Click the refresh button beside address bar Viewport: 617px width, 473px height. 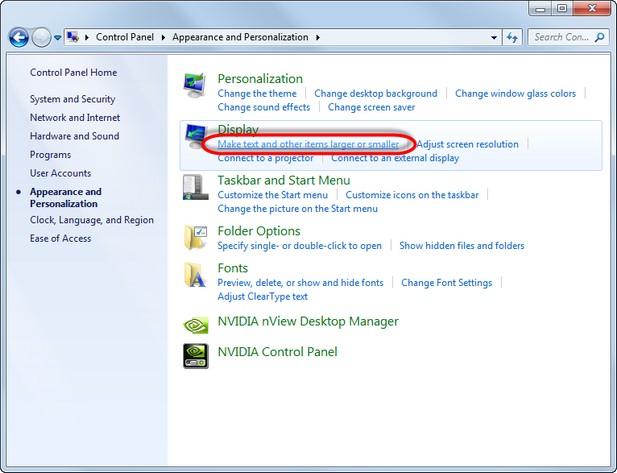point(512,37)
